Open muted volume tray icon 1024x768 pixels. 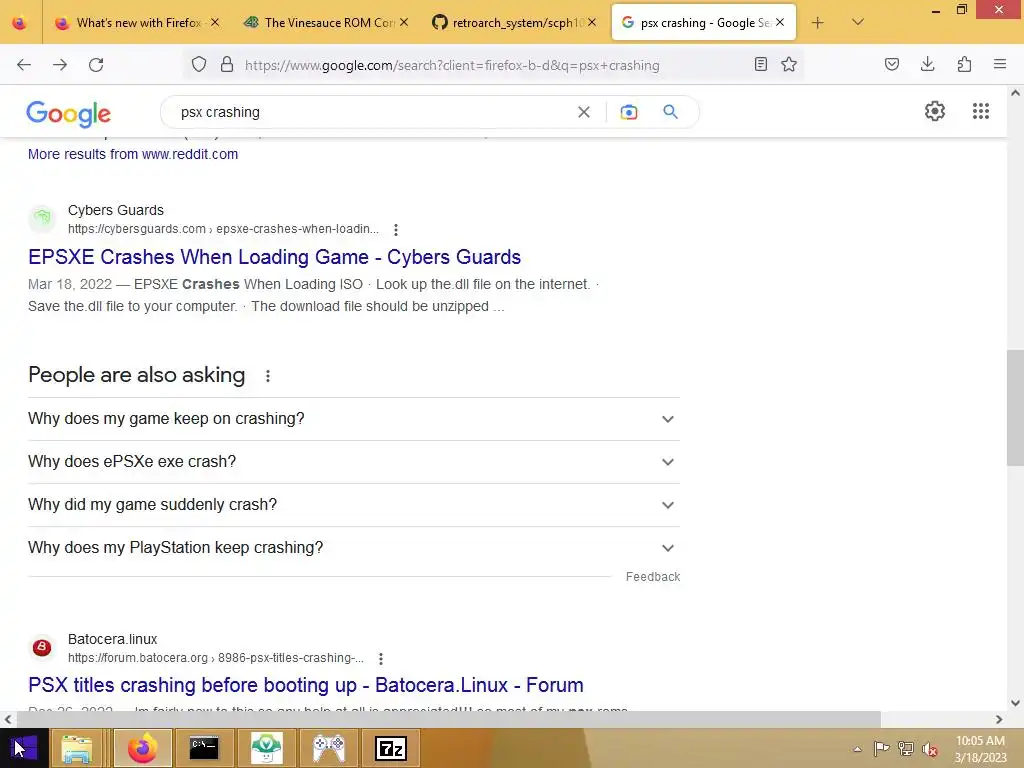[929, 749]
